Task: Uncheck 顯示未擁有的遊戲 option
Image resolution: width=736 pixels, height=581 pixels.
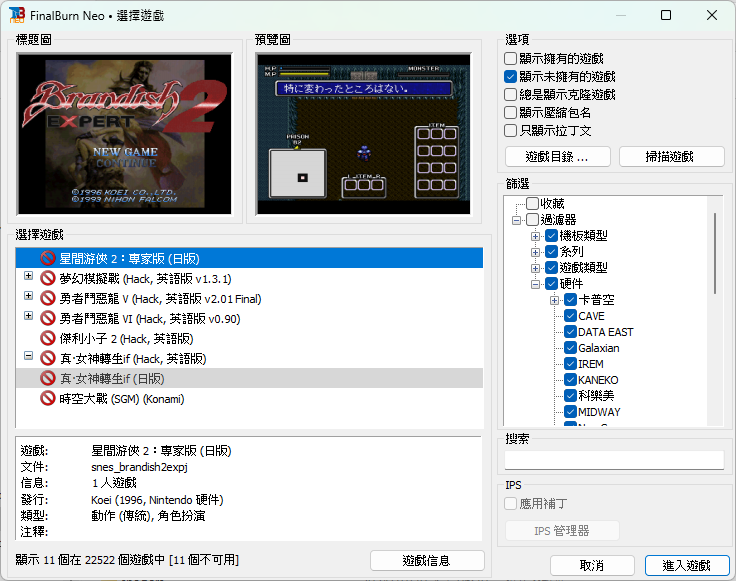Action: click(x=510, y=76)
